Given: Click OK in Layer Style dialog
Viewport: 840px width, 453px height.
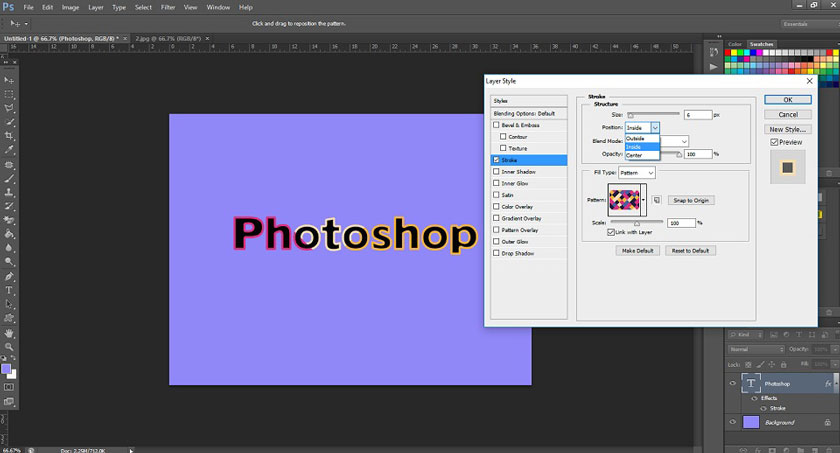Looking at the screenshot, I should click(788, 100).
